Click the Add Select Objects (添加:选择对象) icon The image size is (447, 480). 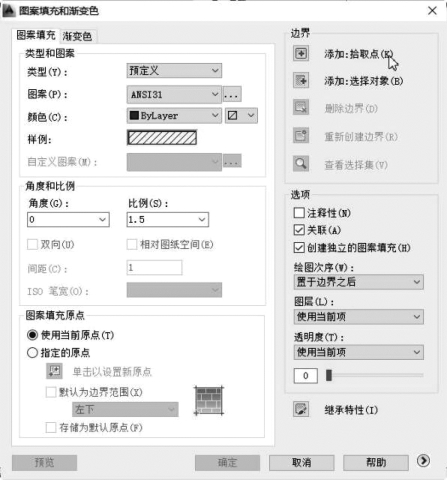pyautogui.click(x=301, y=80)
